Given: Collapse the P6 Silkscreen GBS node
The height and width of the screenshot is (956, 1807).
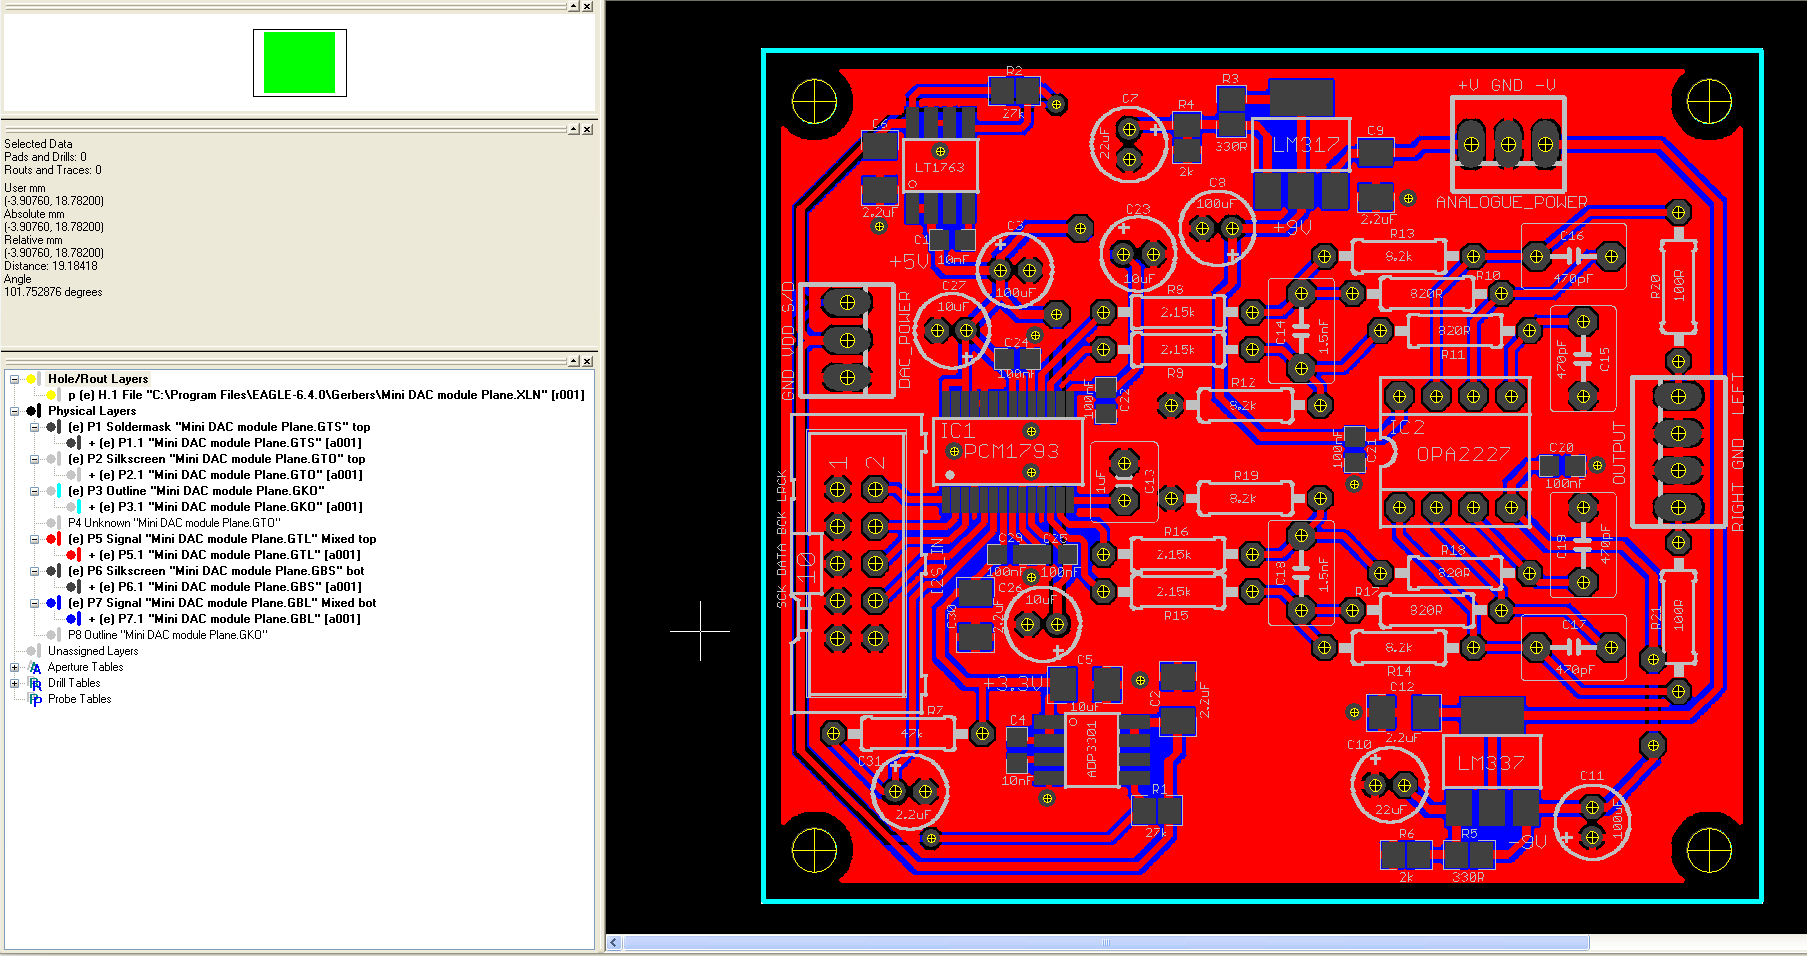Looking at the screenshot, I should [34, 571].
